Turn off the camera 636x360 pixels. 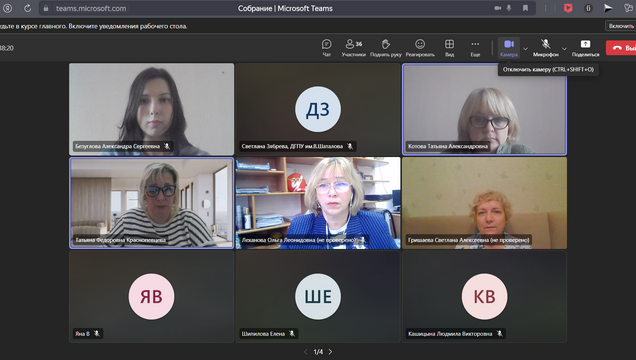[x=509, y=48]
